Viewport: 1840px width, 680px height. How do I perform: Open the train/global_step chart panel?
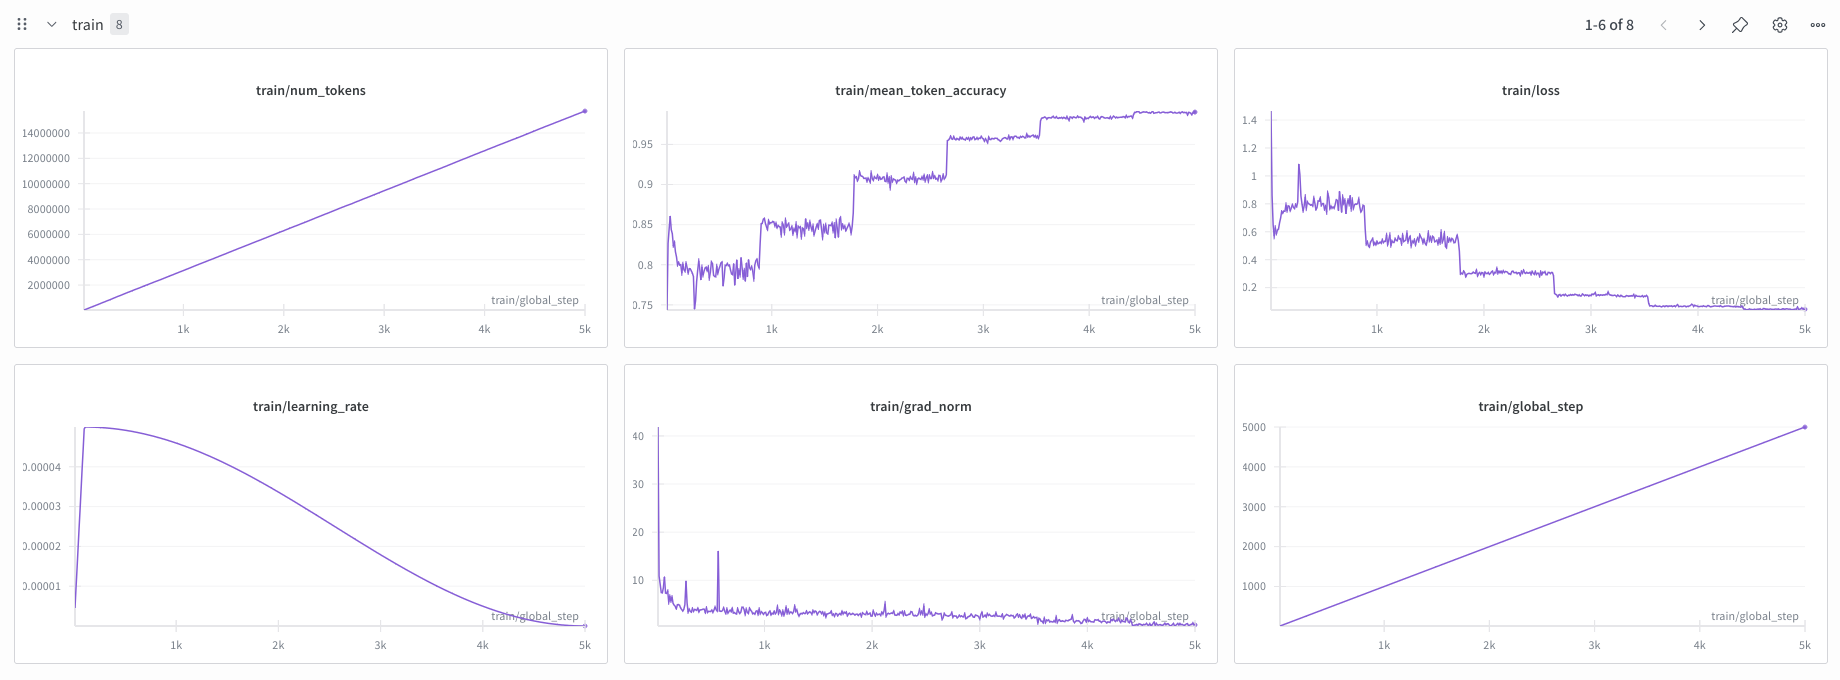[x=1530, y=515]
